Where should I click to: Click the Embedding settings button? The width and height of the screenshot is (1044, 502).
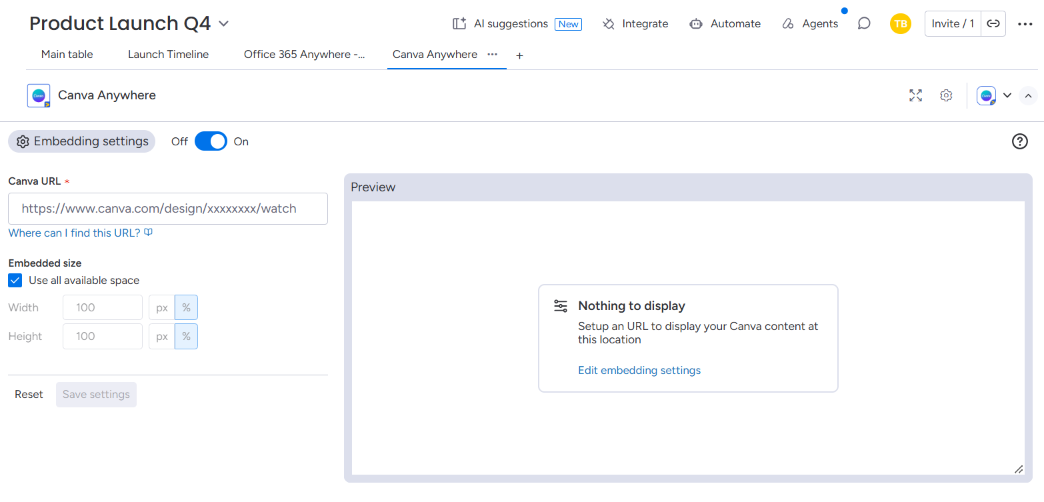(x=82, y=141)
